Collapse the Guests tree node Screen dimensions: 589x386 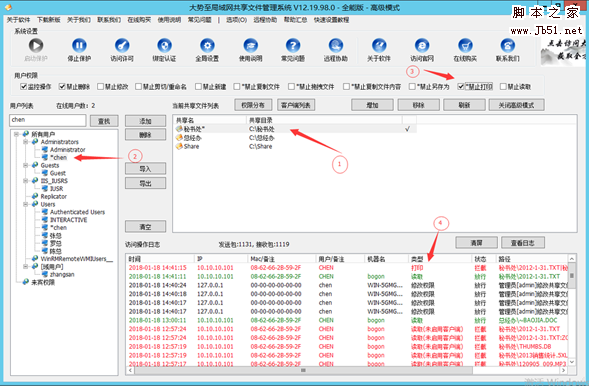point(26,165)
